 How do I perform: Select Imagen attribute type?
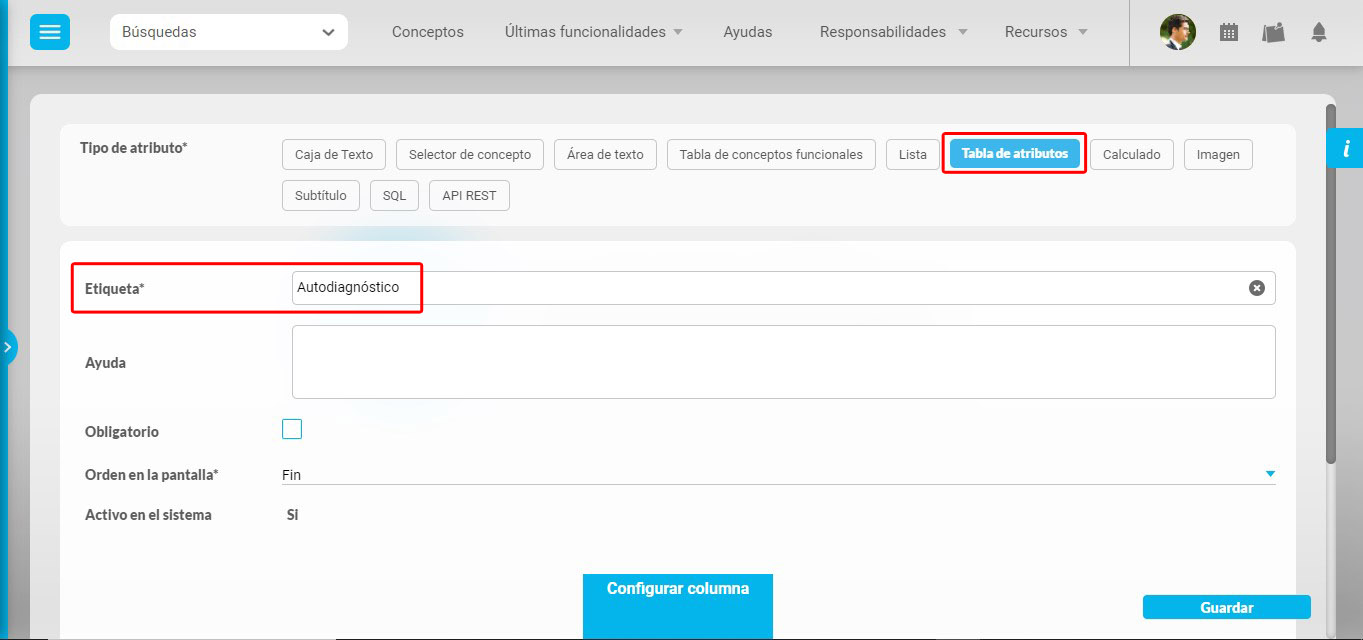[1218, 155]
